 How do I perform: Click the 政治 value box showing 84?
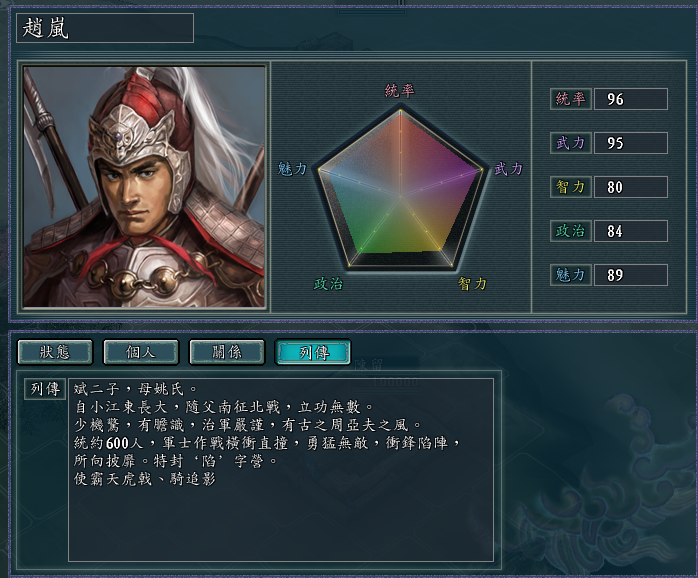coord(630,231)
